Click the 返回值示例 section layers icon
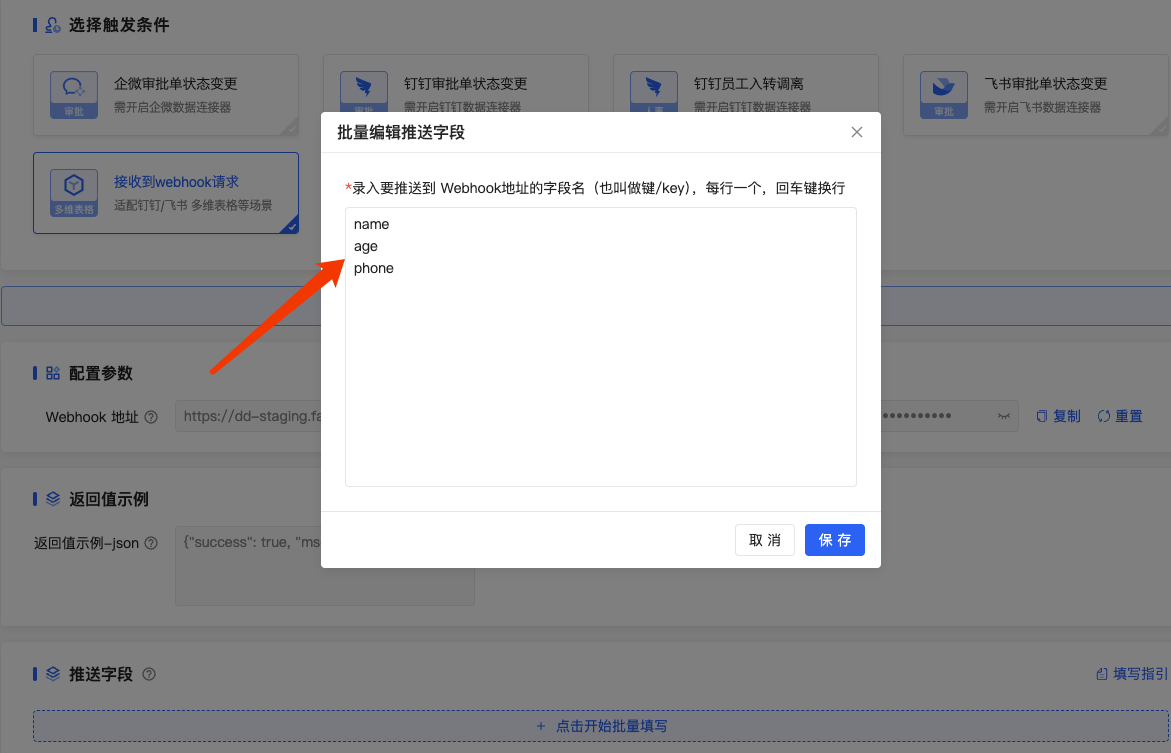Viewport: 1171px width, 753px height. [52, 498]
